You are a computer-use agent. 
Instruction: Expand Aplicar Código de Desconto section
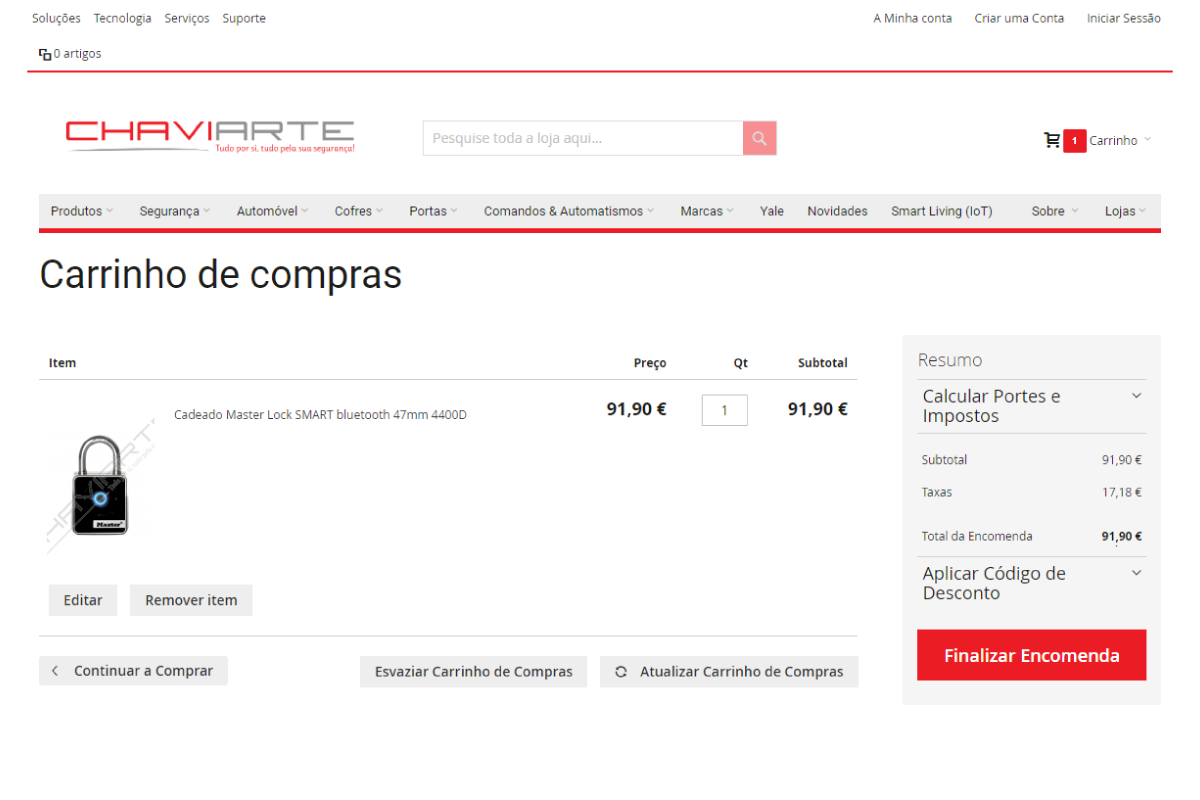point(1031,583)
